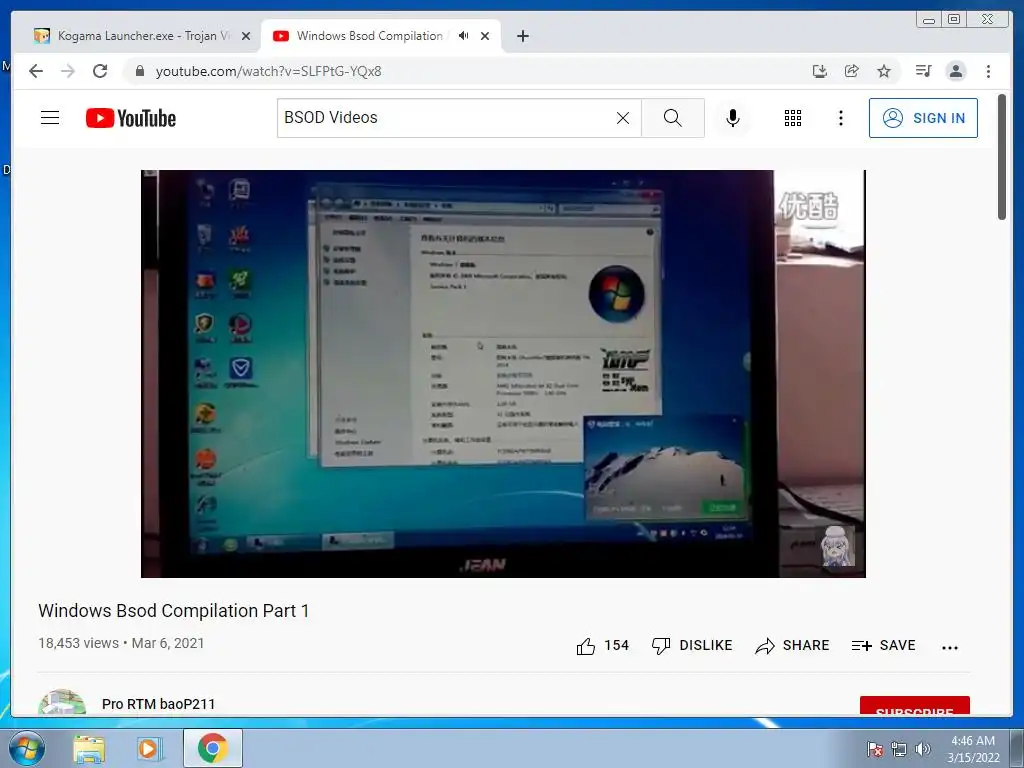Click the video title text
This screenshot has height=768, width=1024.
pyautogui.click(x=174, y=611)
